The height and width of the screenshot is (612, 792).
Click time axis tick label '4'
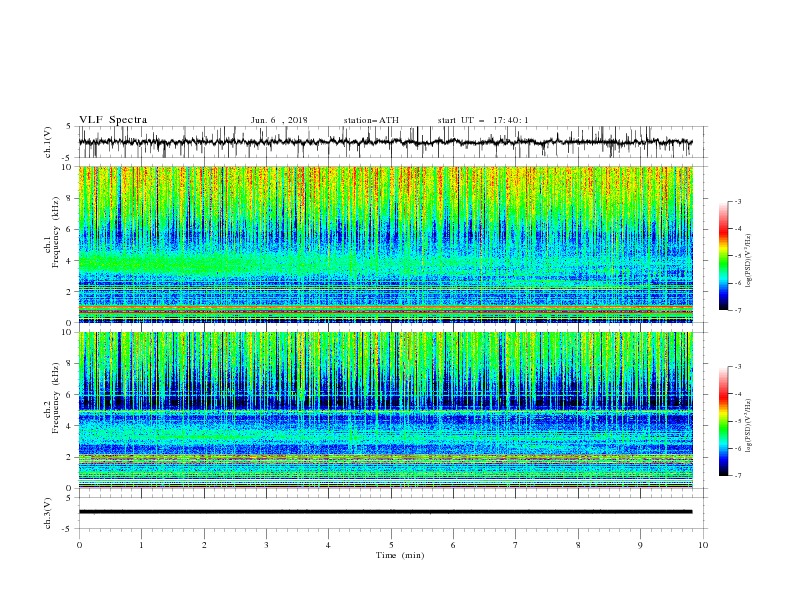point(328,545)
